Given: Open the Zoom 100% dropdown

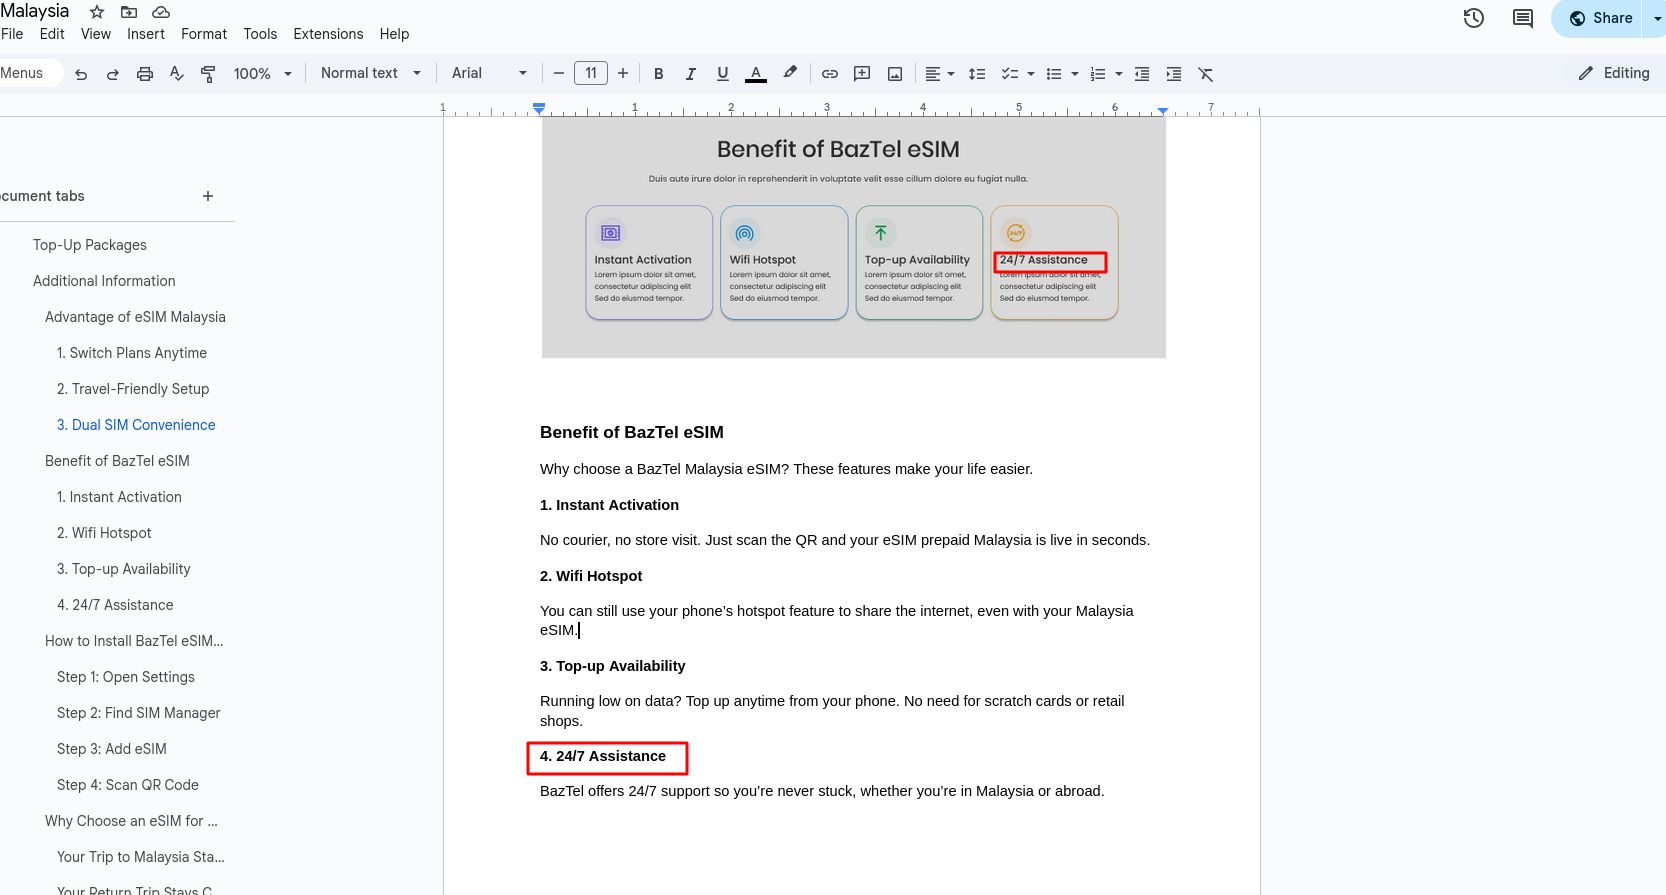Looking at the screenshot, I should (262, 74).
